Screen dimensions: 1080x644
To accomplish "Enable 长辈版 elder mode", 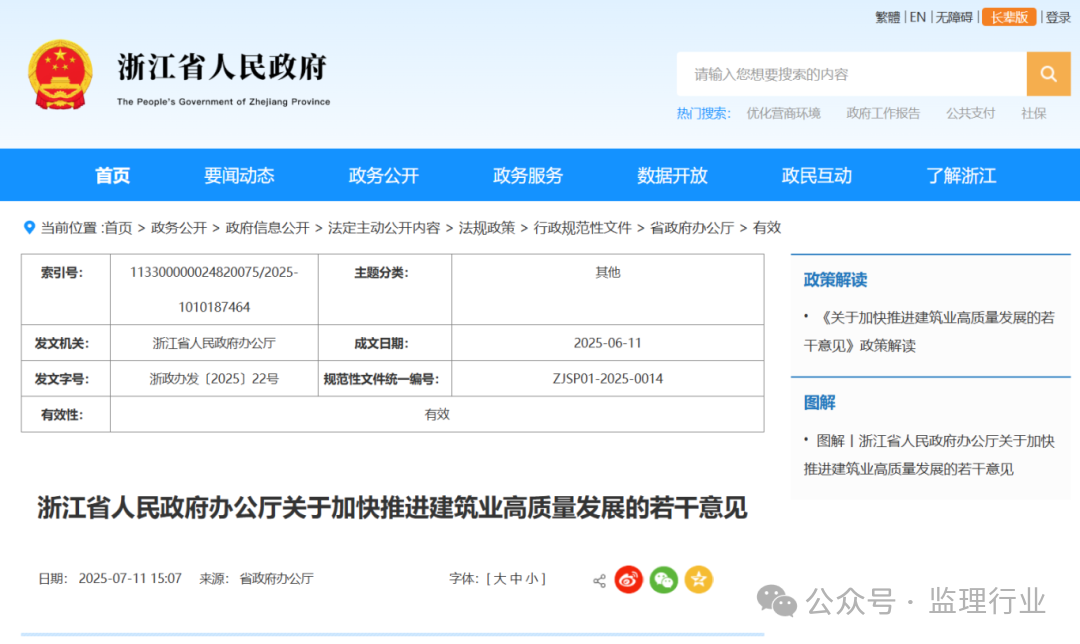I will [1009, 17].
